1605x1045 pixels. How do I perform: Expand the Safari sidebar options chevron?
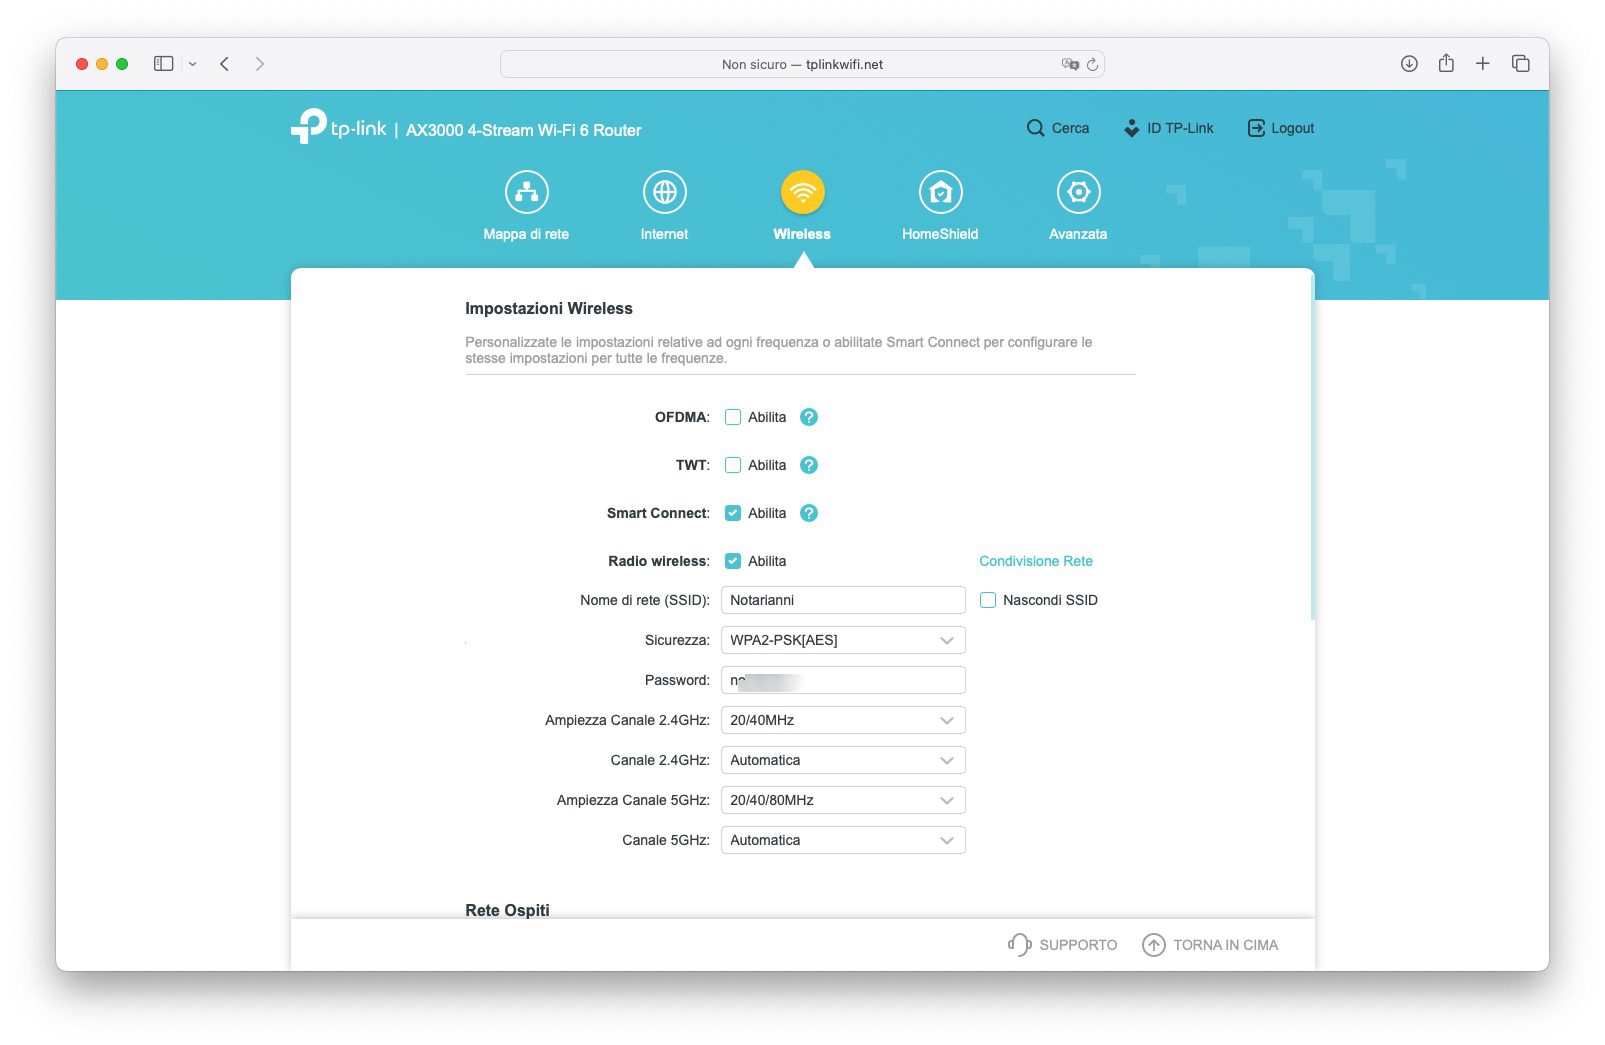coord(193,64)
